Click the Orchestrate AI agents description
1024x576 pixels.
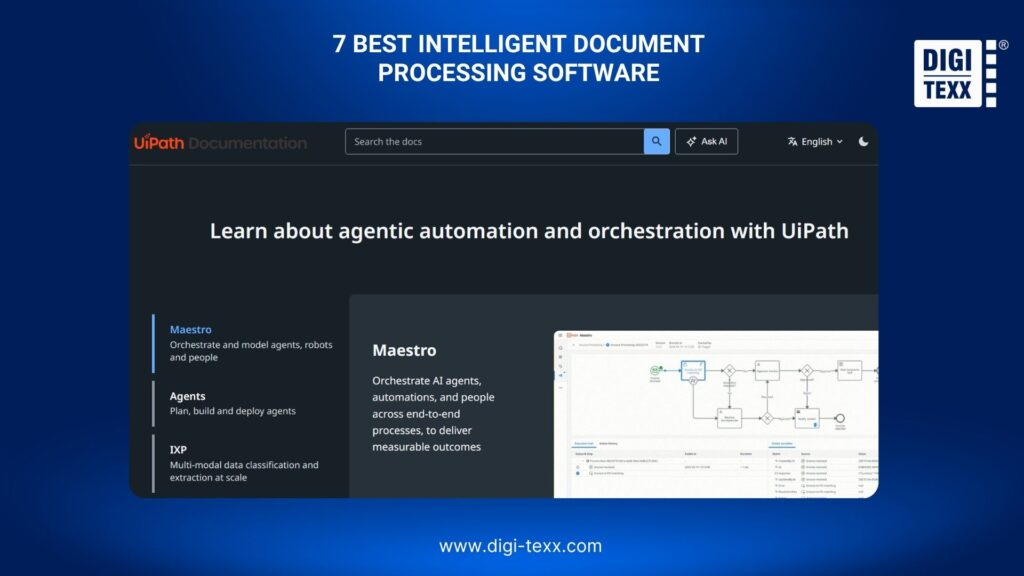point(434,413)
